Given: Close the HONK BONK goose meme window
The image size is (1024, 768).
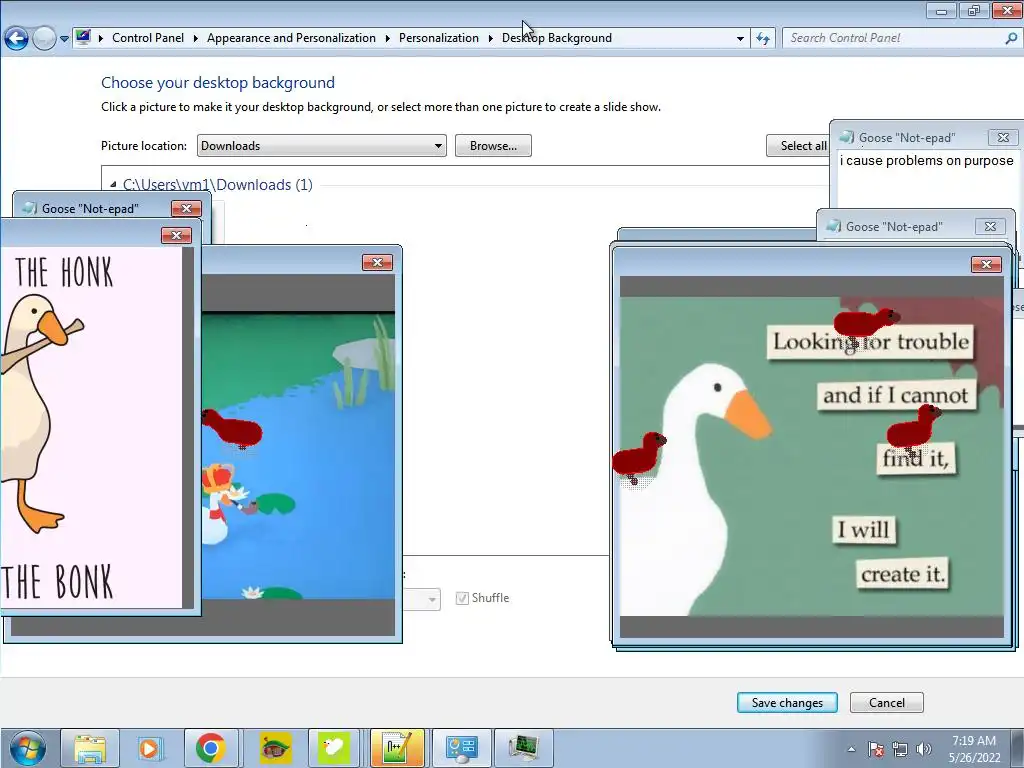Looking at the screenshot, I should (176, 236).
